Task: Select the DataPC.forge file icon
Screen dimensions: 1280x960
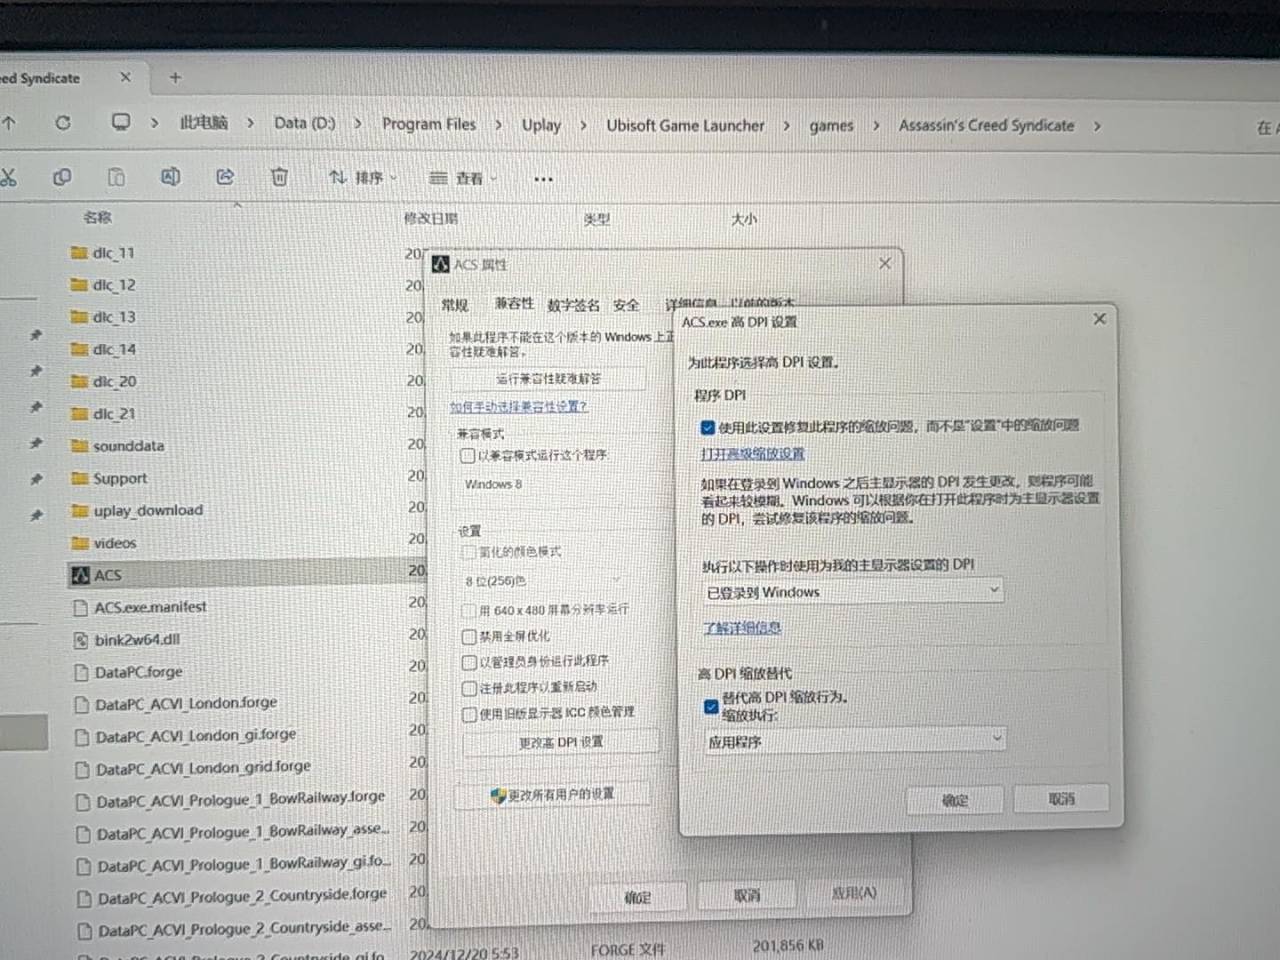Action: coord(81,673)
